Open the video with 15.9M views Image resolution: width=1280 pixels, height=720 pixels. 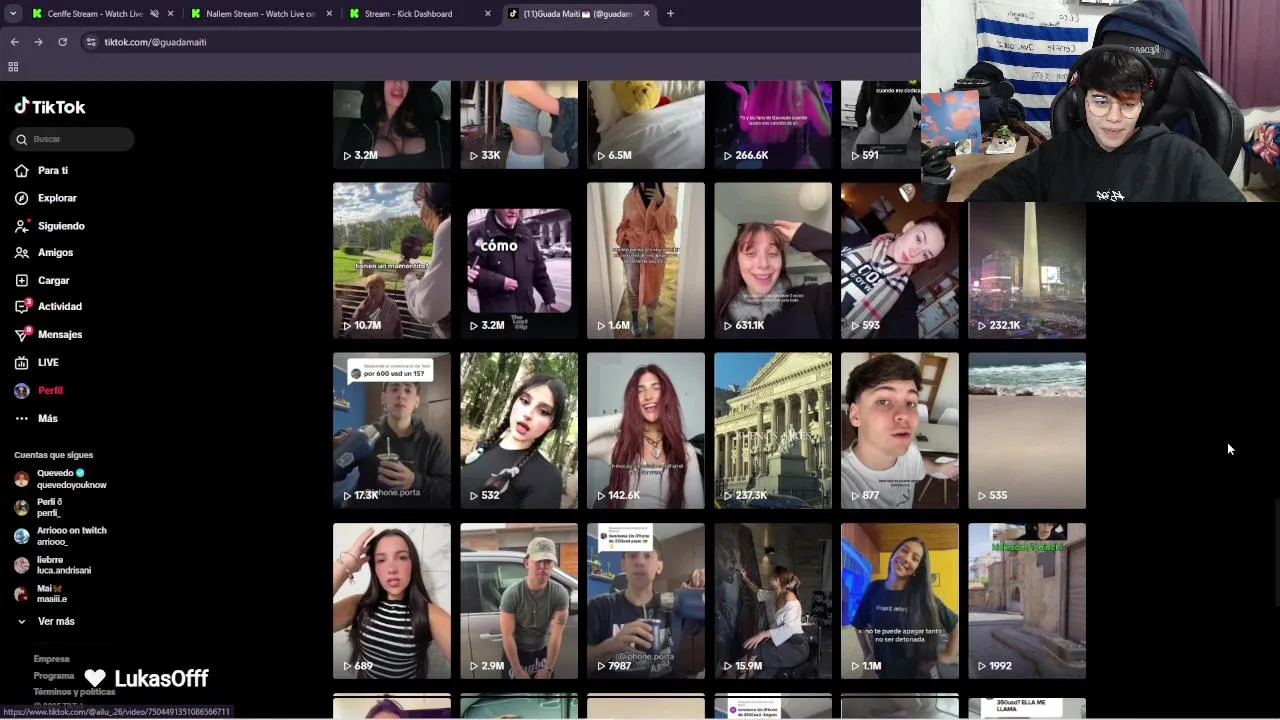[x=773, y=601]
